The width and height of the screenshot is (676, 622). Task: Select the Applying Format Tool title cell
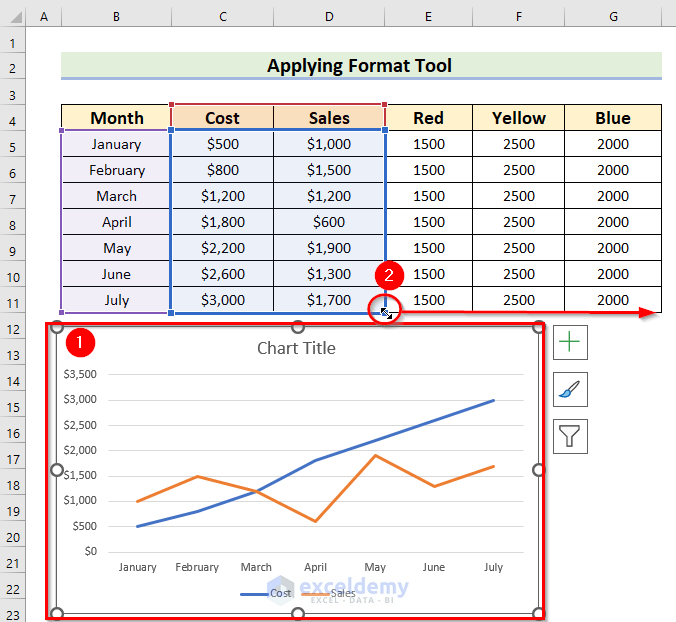[x=361, y=66]
